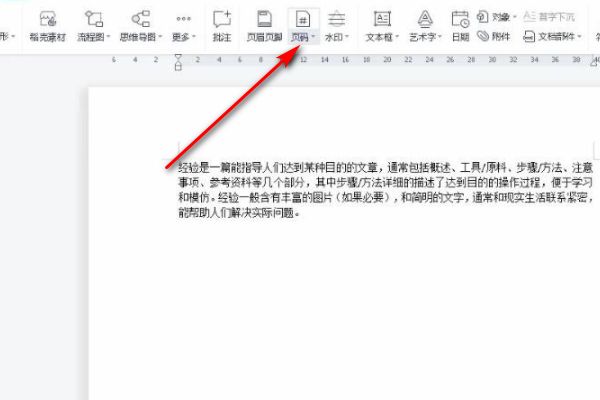This screenshot has height=400, width=600.
Task: Open the 艺术字 dropdown arrow
Action: tap(440, 37)
